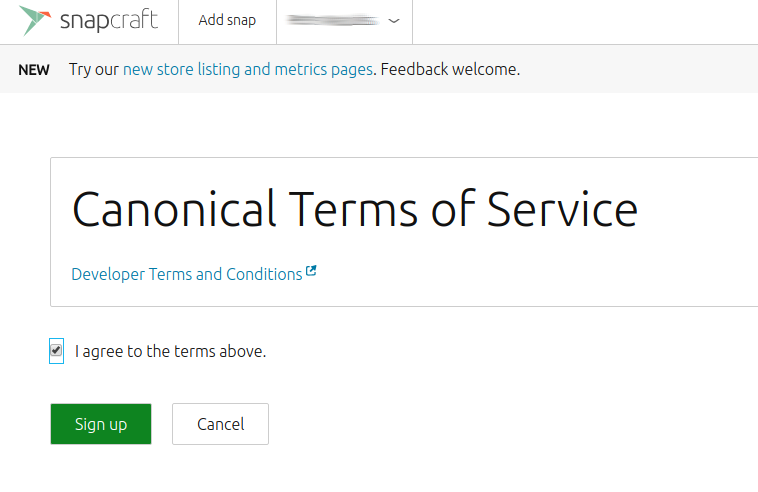Click the green Sign up button
Screen dimensions: 758x492
pos(101,424)
